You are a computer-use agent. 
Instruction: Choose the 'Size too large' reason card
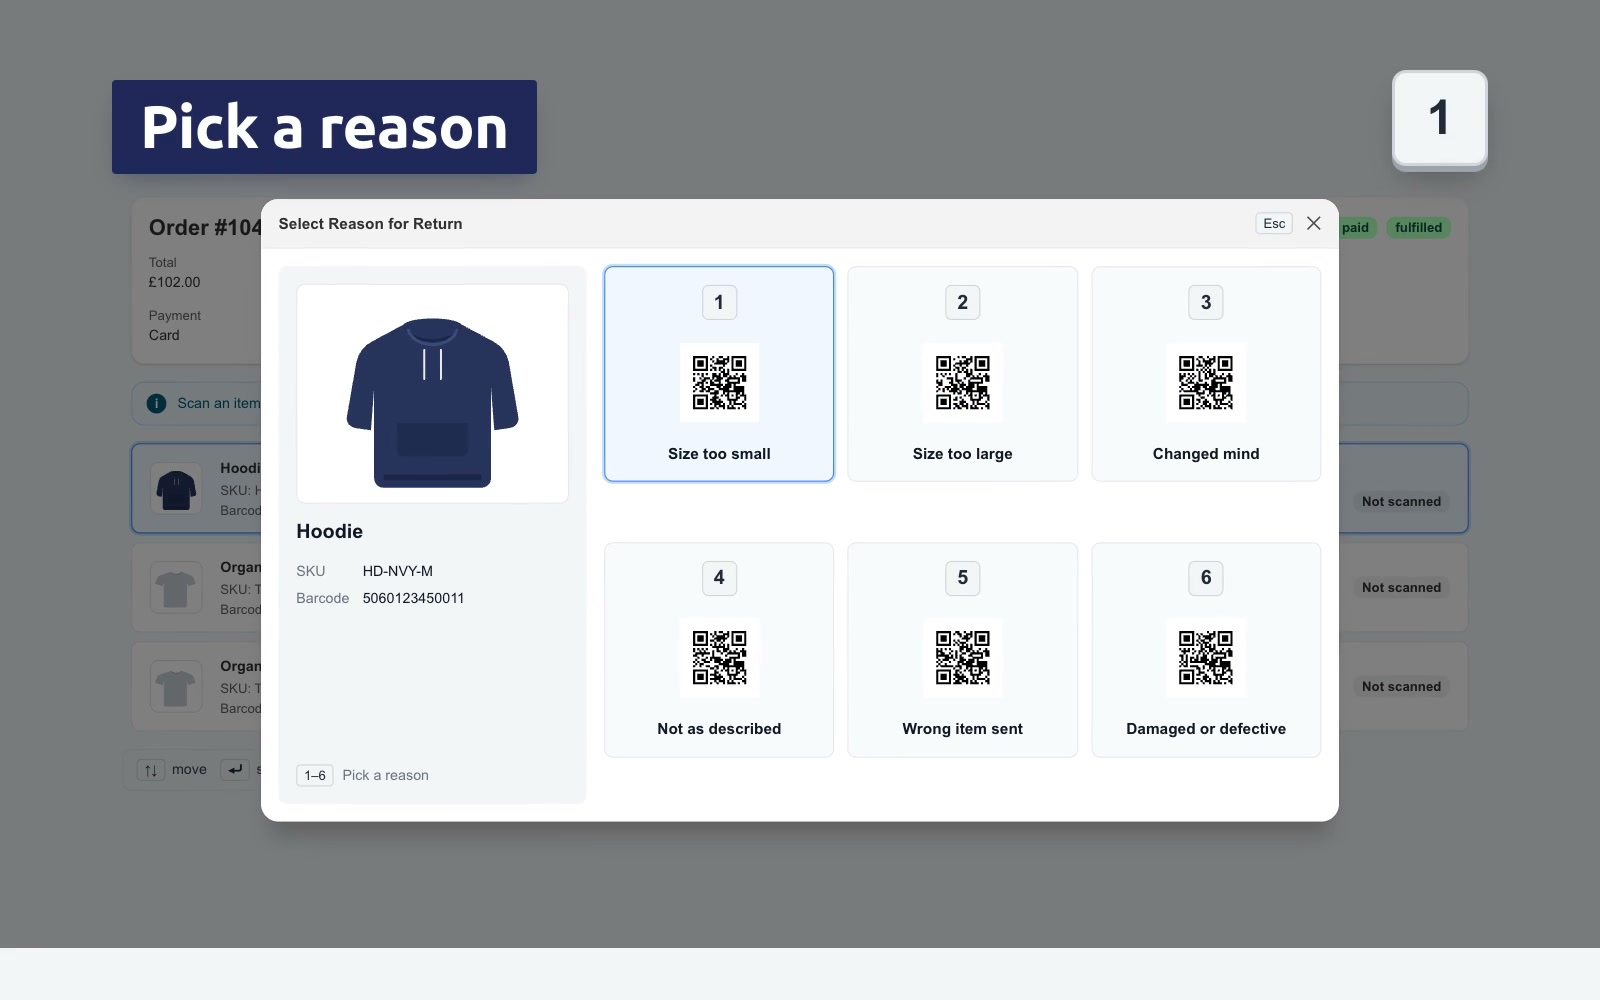(962, 374)
